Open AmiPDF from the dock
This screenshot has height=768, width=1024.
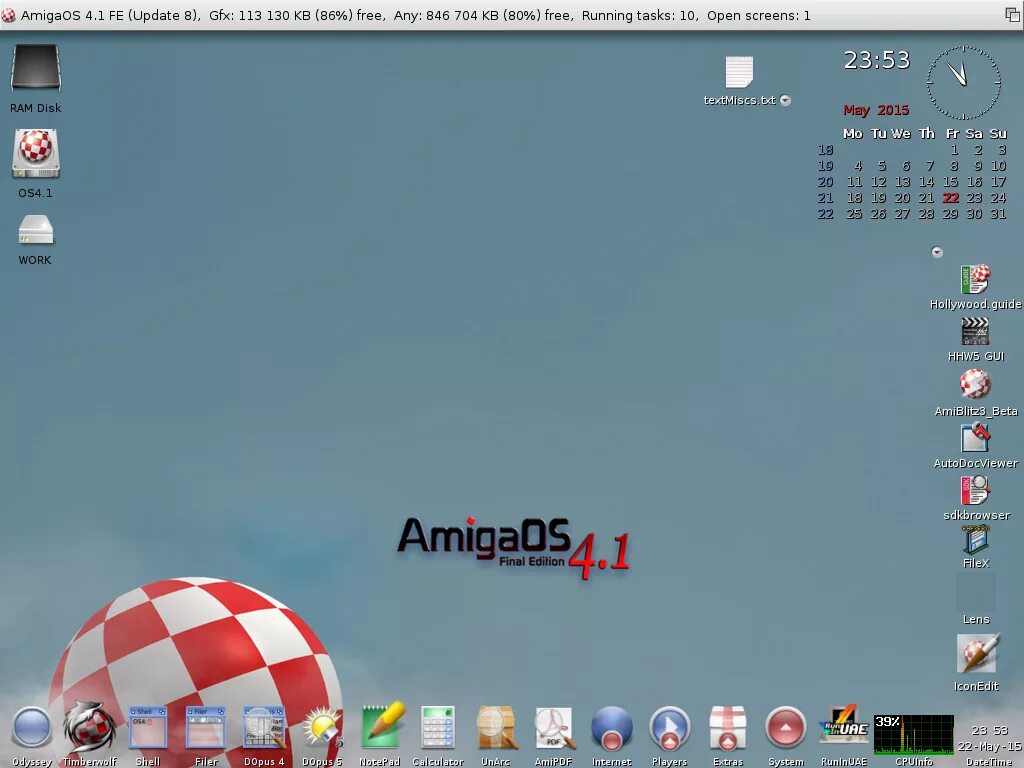click(554, 728)
